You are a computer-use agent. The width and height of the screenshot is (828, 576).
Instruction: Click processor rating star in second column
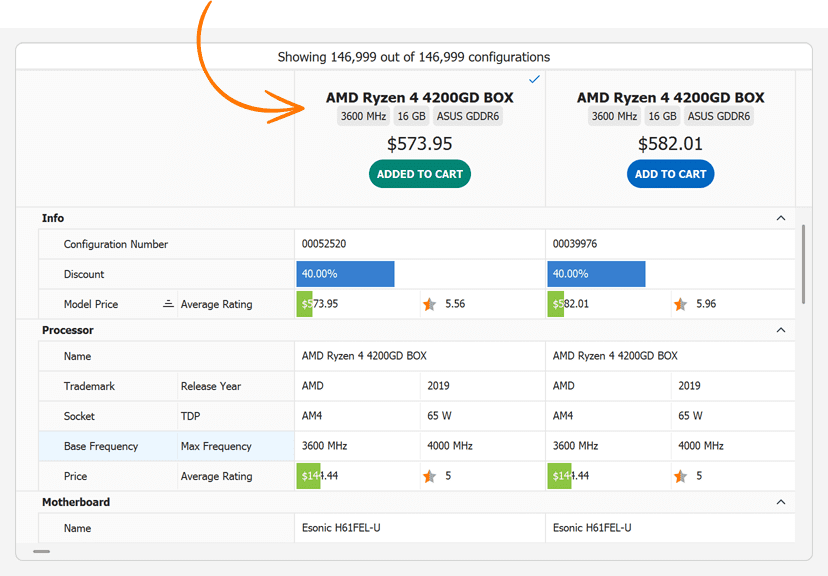click(680, 476)
